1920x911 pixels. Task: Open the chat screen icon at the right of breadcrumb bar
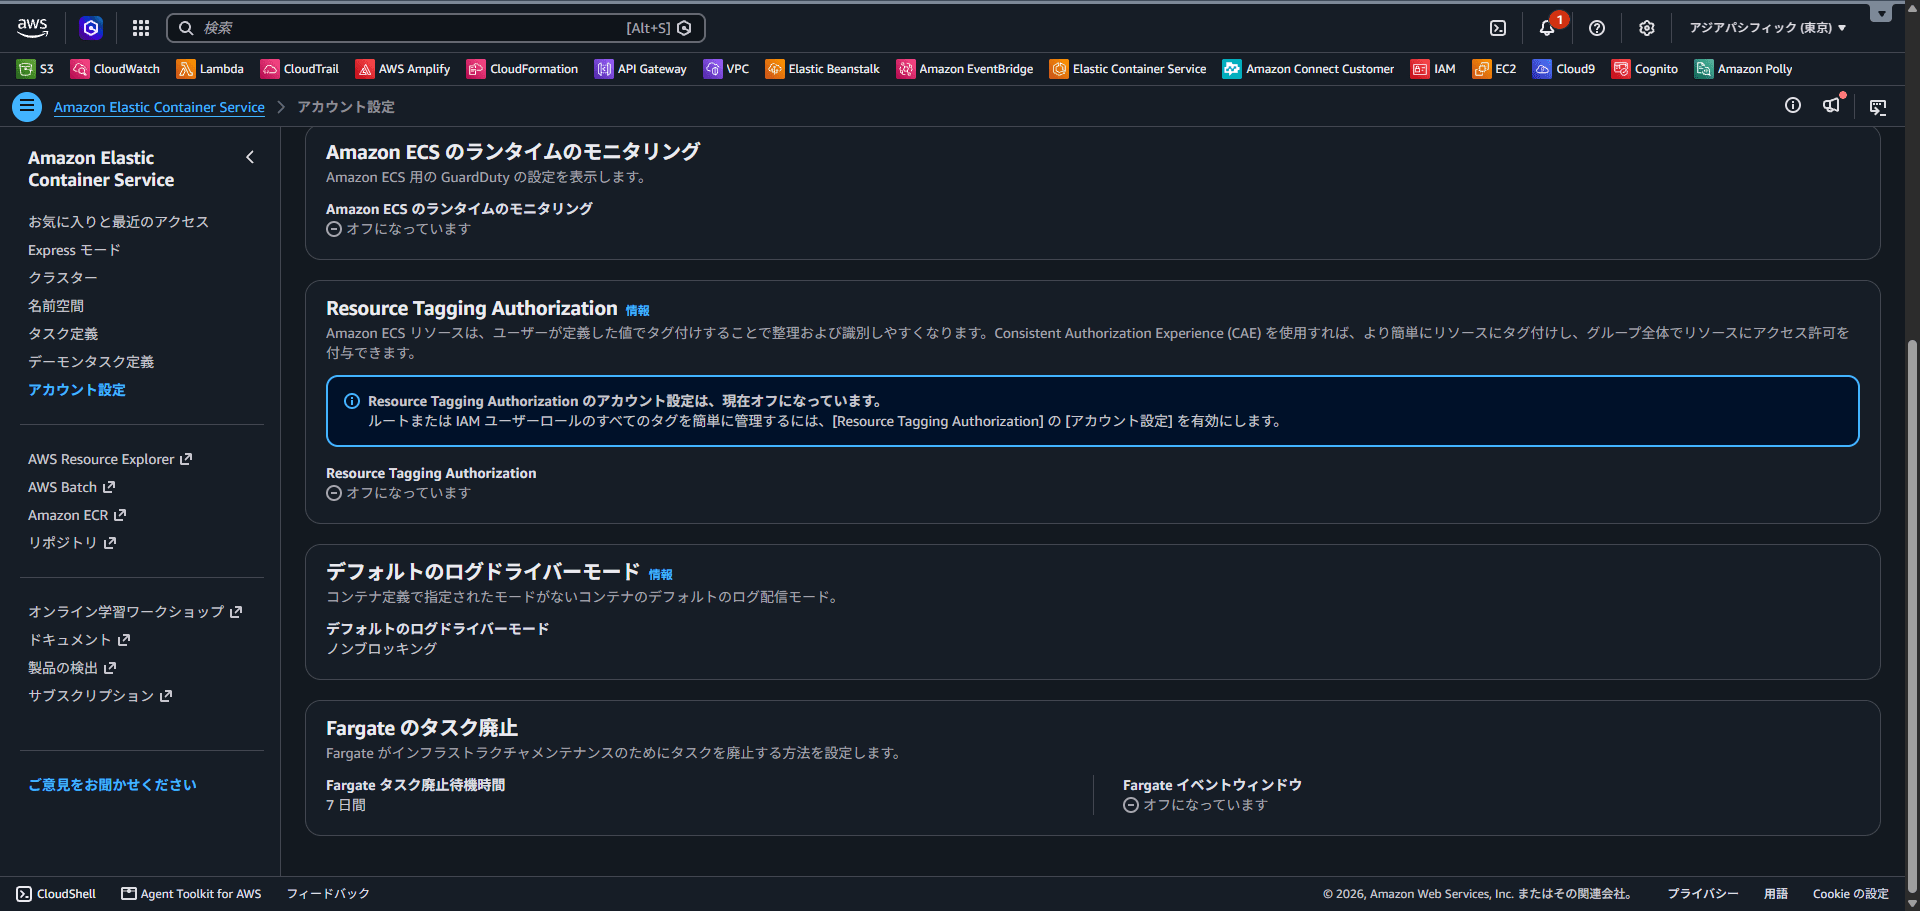tap(1878, 107)
